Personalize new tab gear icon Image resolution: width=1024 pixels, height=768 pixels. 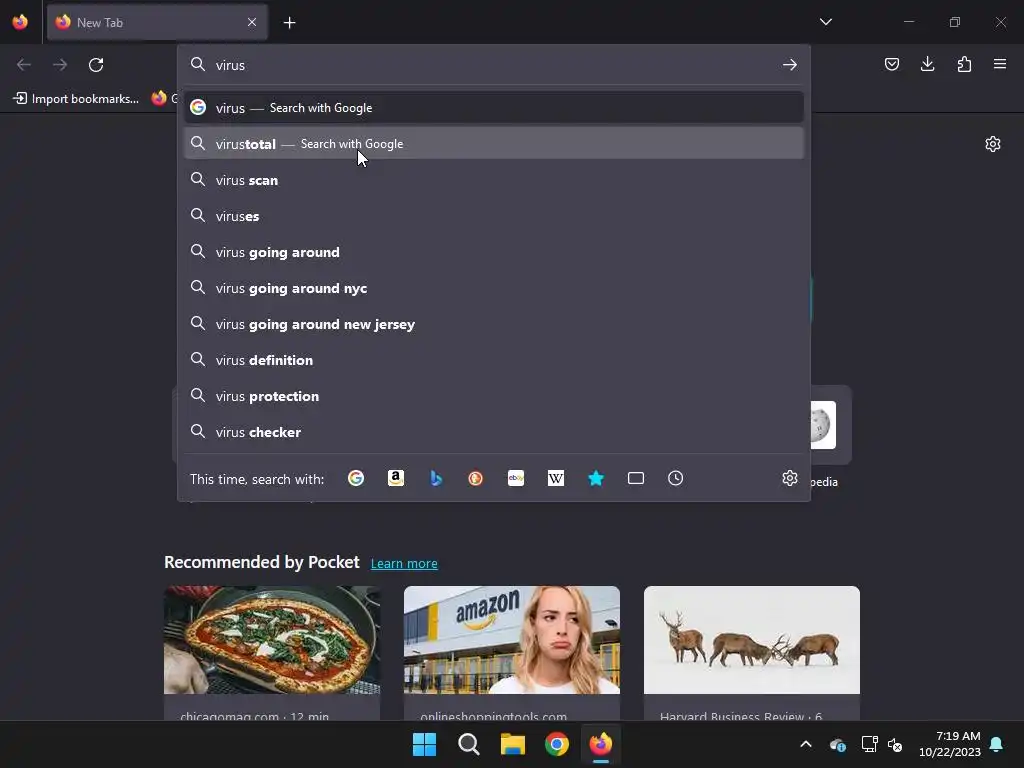tap(993, 144)
